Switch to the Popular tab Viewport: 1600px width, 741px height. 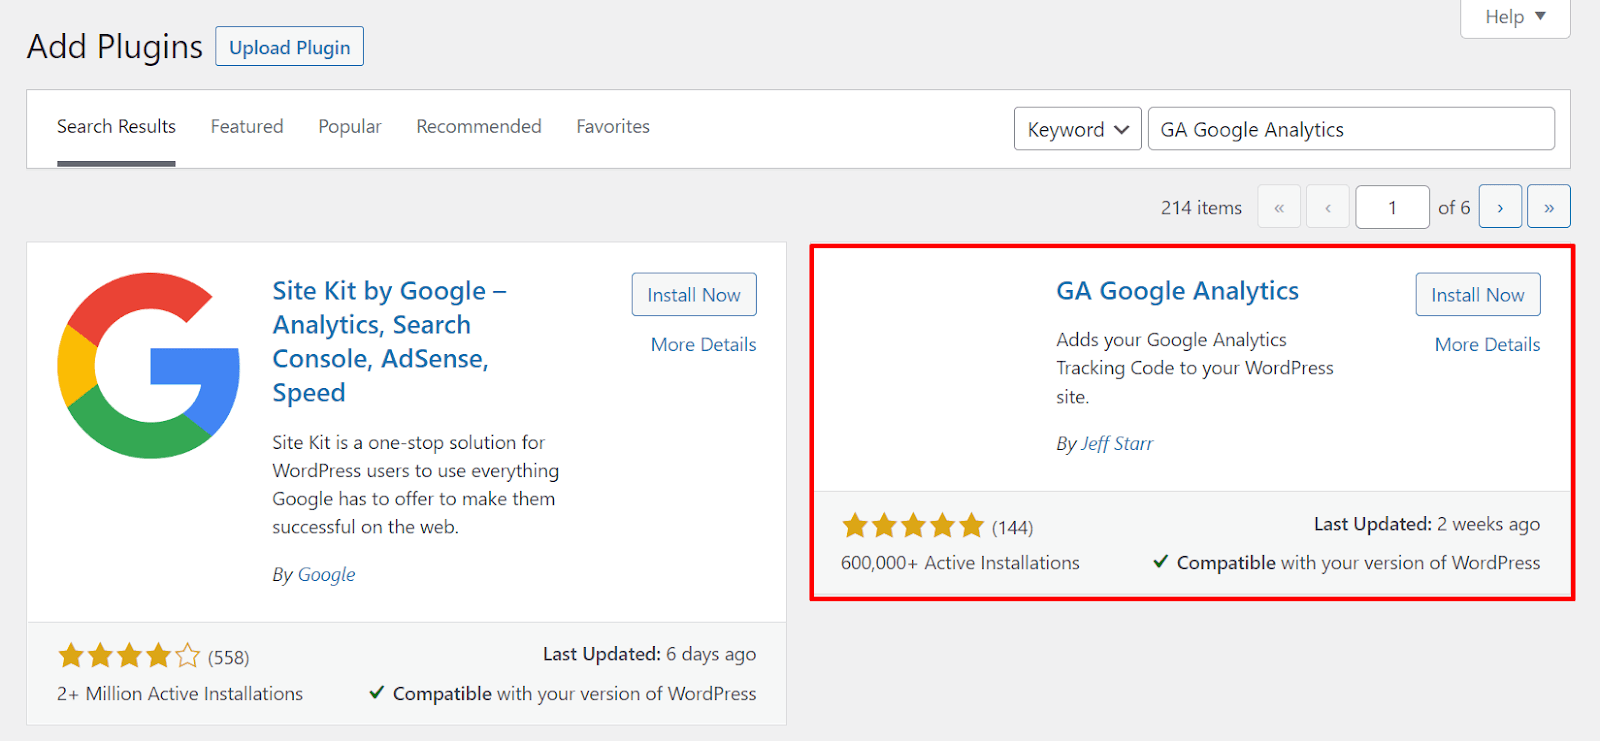(350, 127)
